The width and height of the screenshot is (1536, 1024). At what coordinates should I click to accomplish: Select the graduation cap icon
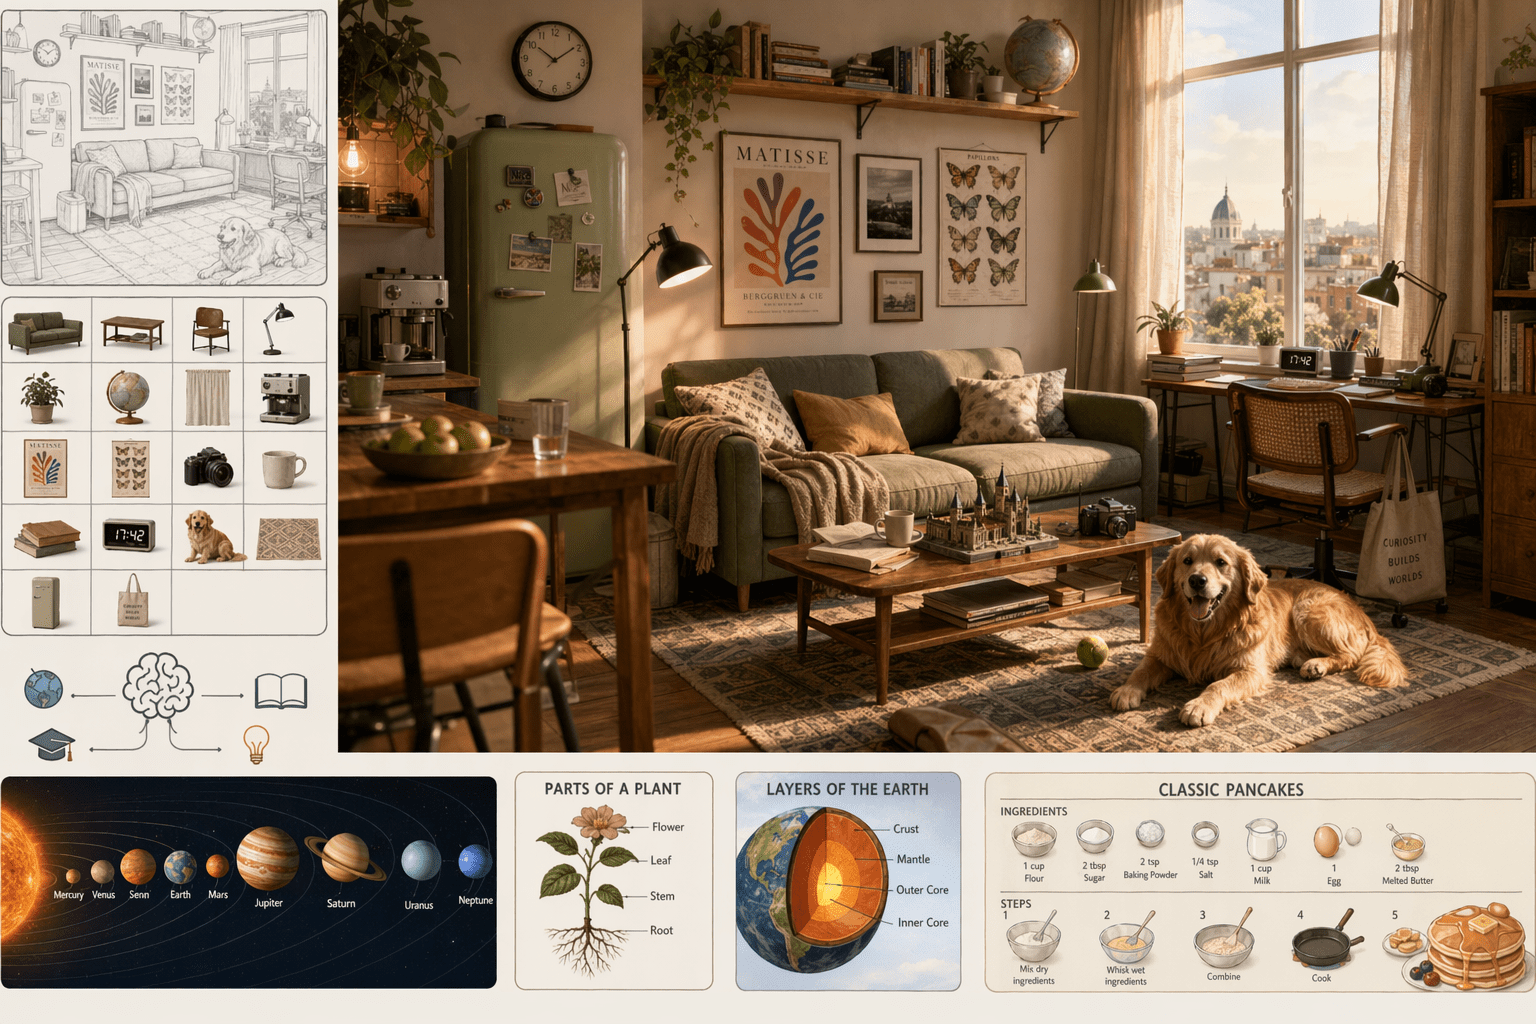point(52,745)
